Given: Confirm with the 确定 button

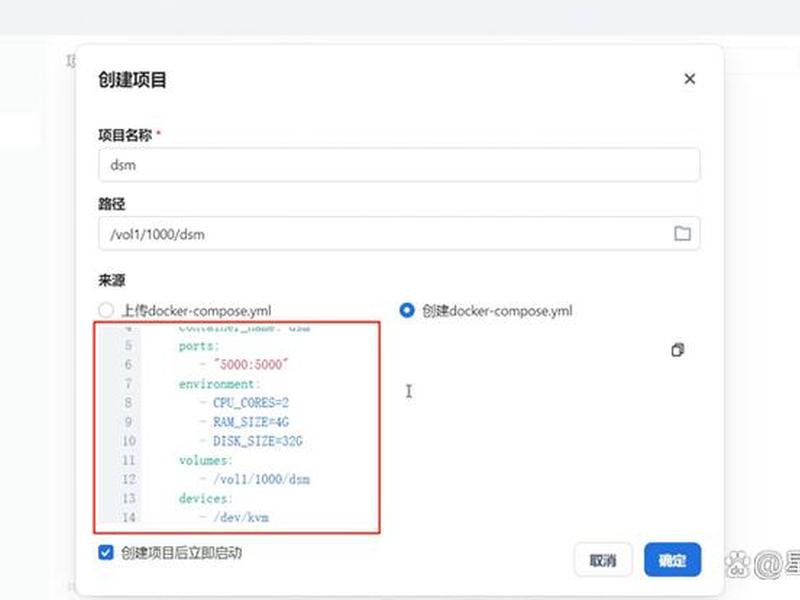Looking at the screenshot, I should (672, 560).
